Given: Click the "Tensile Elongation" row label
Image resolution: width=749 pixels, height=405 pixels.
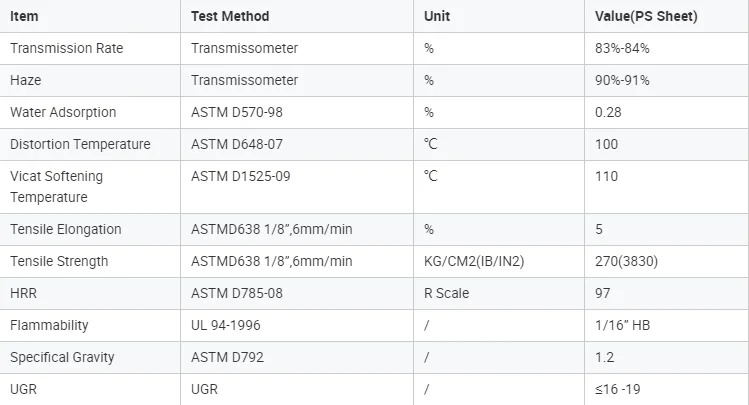Looking at the screenshot, I should (x=66, y=229).
